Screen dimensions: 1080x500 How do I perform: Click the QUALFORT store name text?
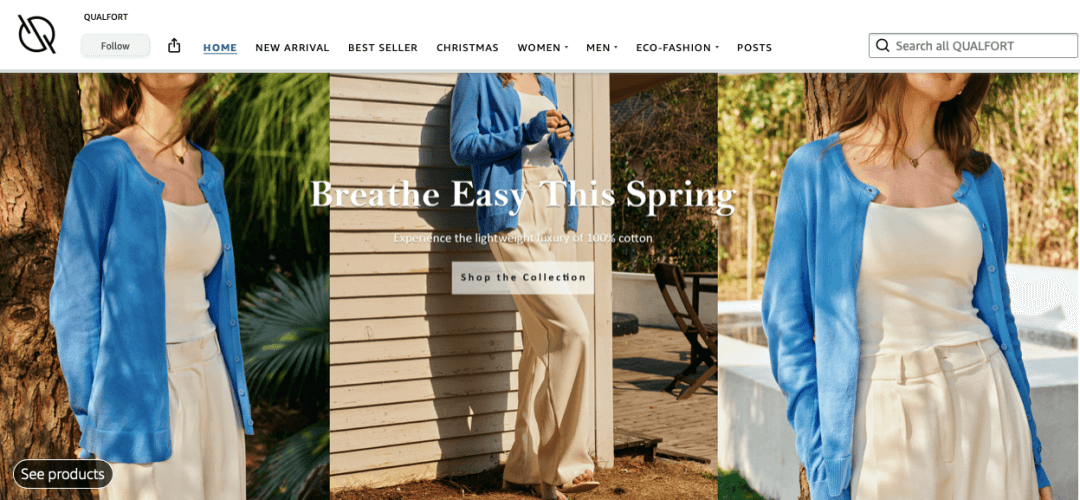pyautogui.click(x=106, y=17)
